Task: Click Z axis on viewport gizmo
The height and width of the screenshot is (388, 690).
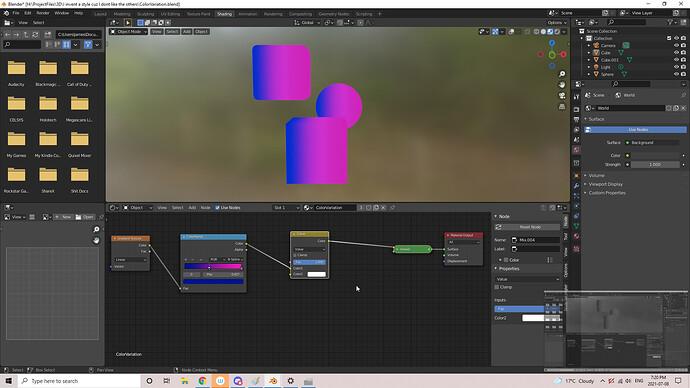Action: coord(552,43)
